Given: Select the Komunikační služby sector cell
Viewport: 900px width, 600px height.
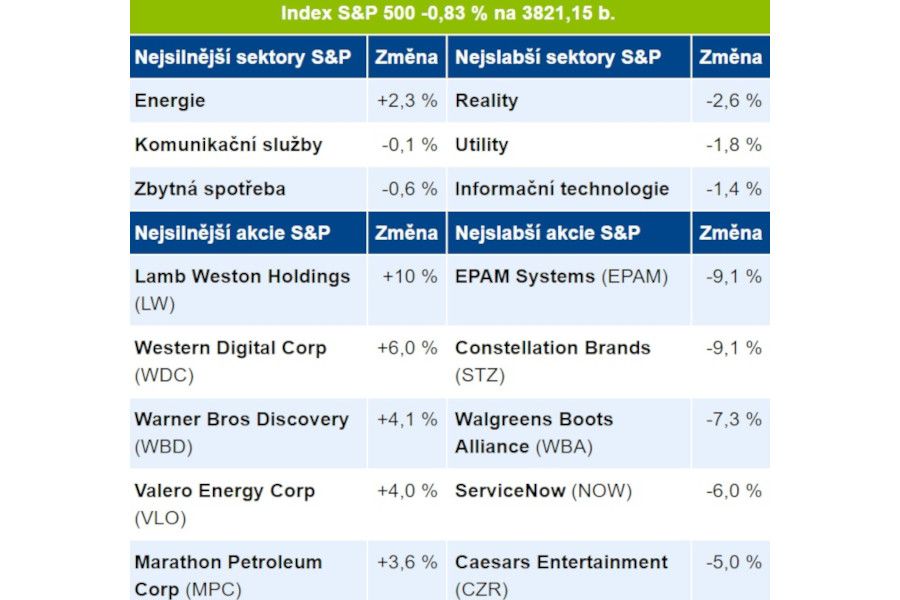Looking at the screenshot, I should click(229, 145).
